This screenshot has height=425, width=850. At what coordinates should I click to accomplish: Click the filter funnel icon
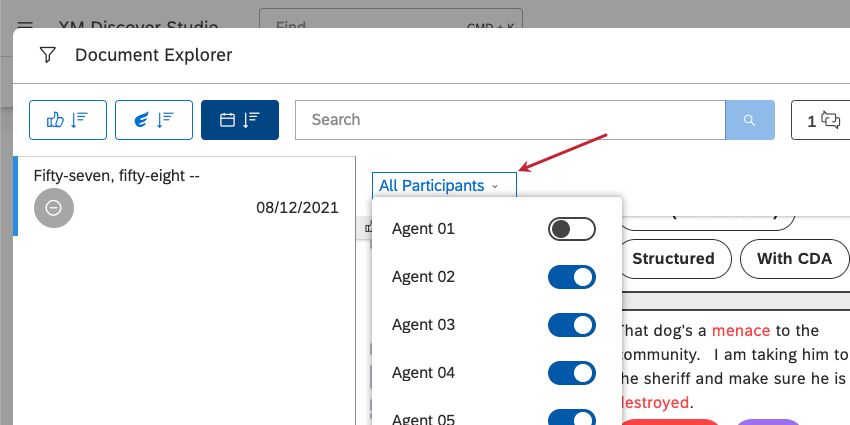[x=48, y=55]
